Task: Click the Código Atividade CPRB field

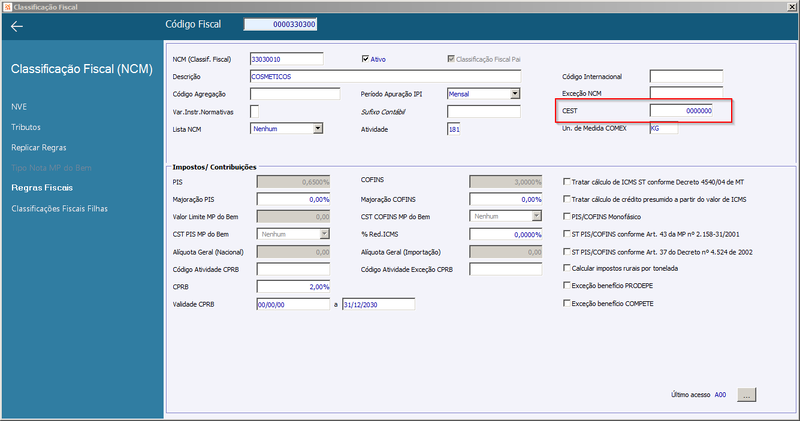Action: pos(293,269)
